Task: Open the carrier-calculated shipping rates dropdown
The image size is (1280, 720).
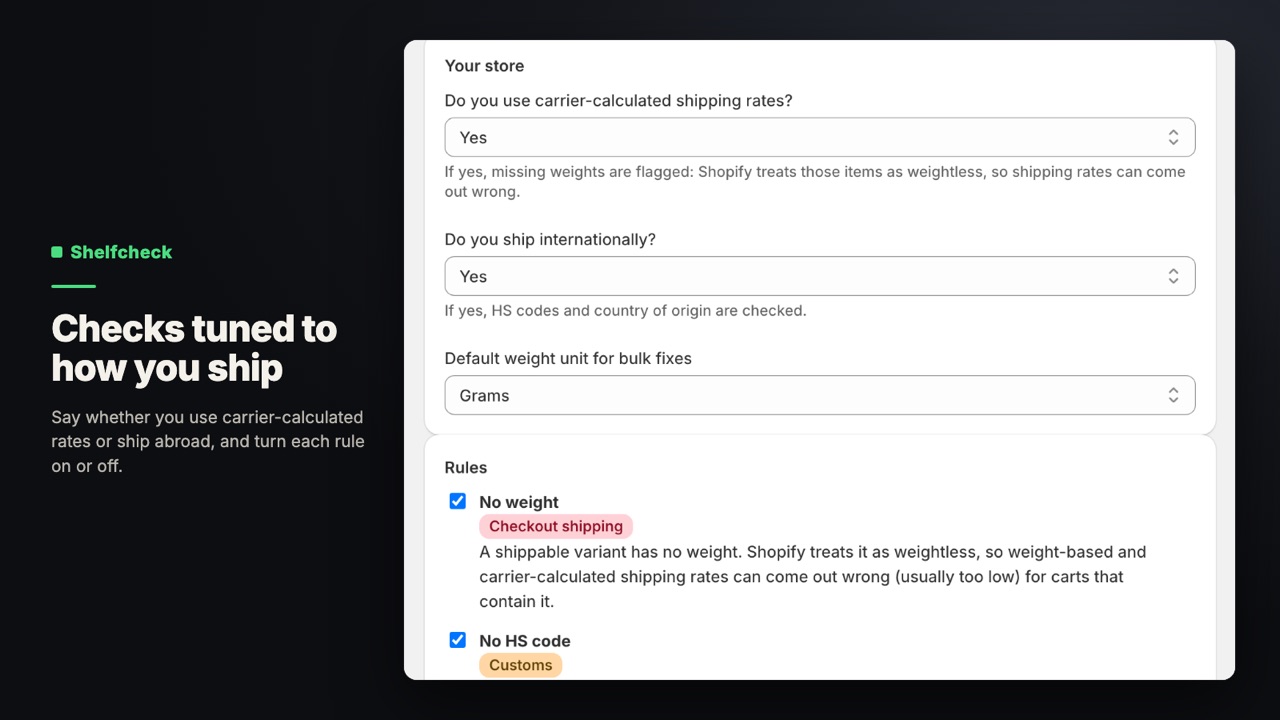Action: pos(820,137)
